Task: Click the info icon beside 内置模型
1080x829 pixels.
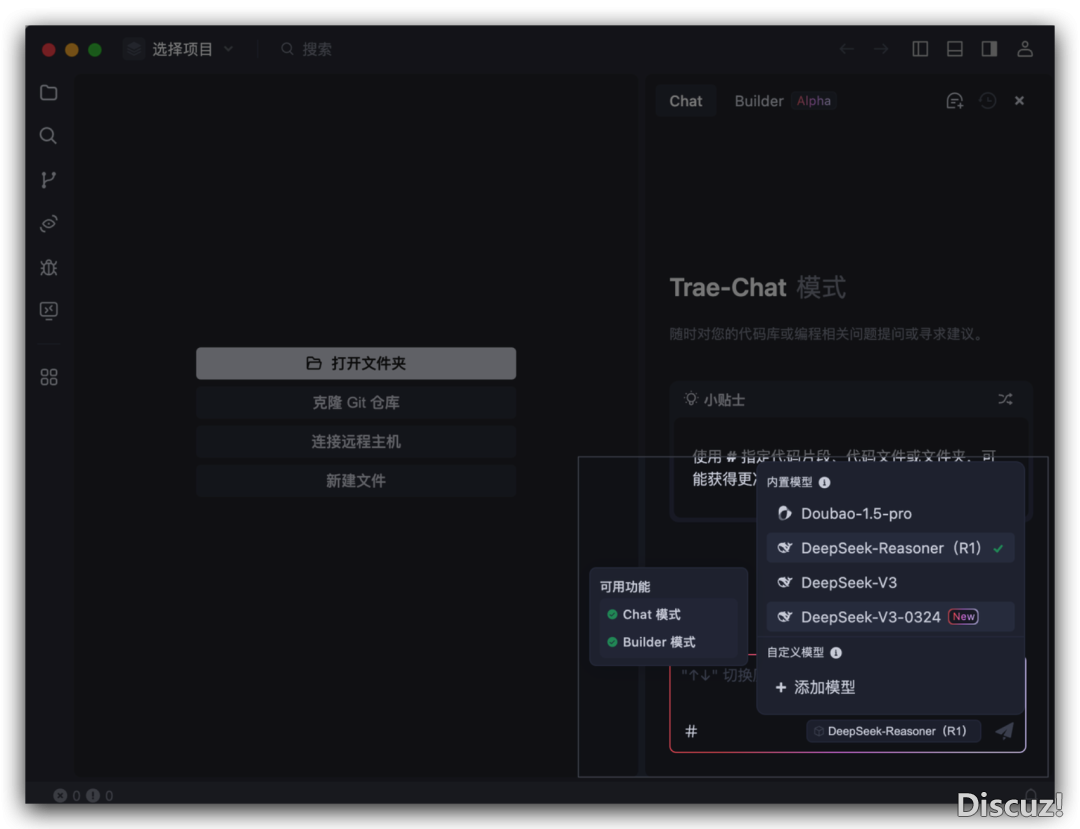Action: 824,482
